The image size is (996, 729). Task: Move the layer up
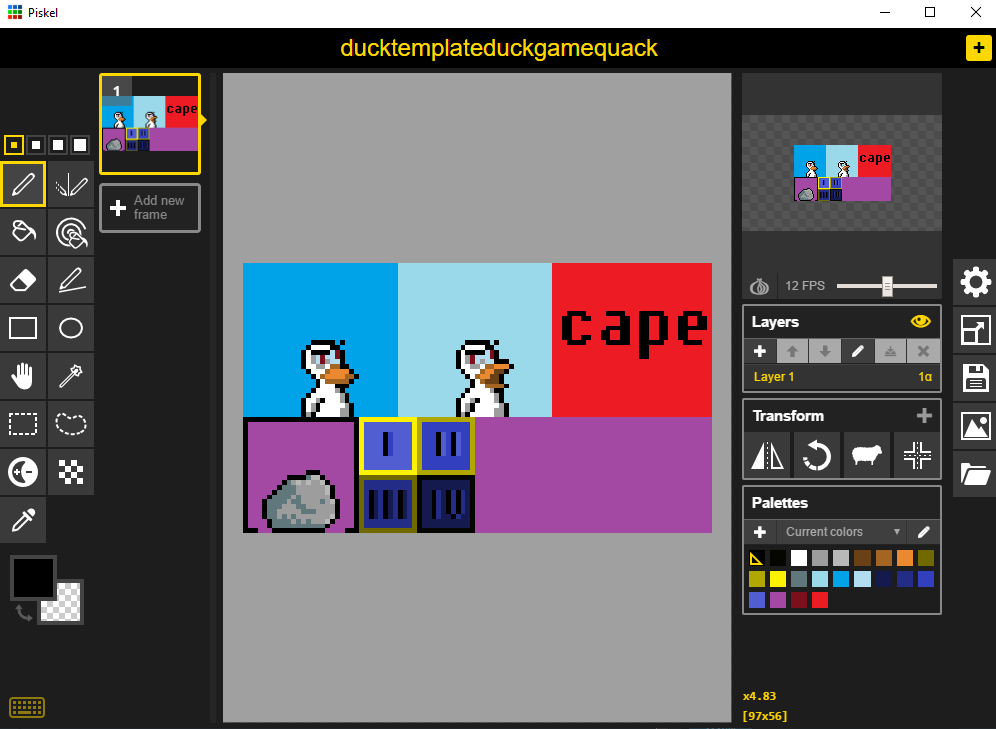tap(792, 351)
